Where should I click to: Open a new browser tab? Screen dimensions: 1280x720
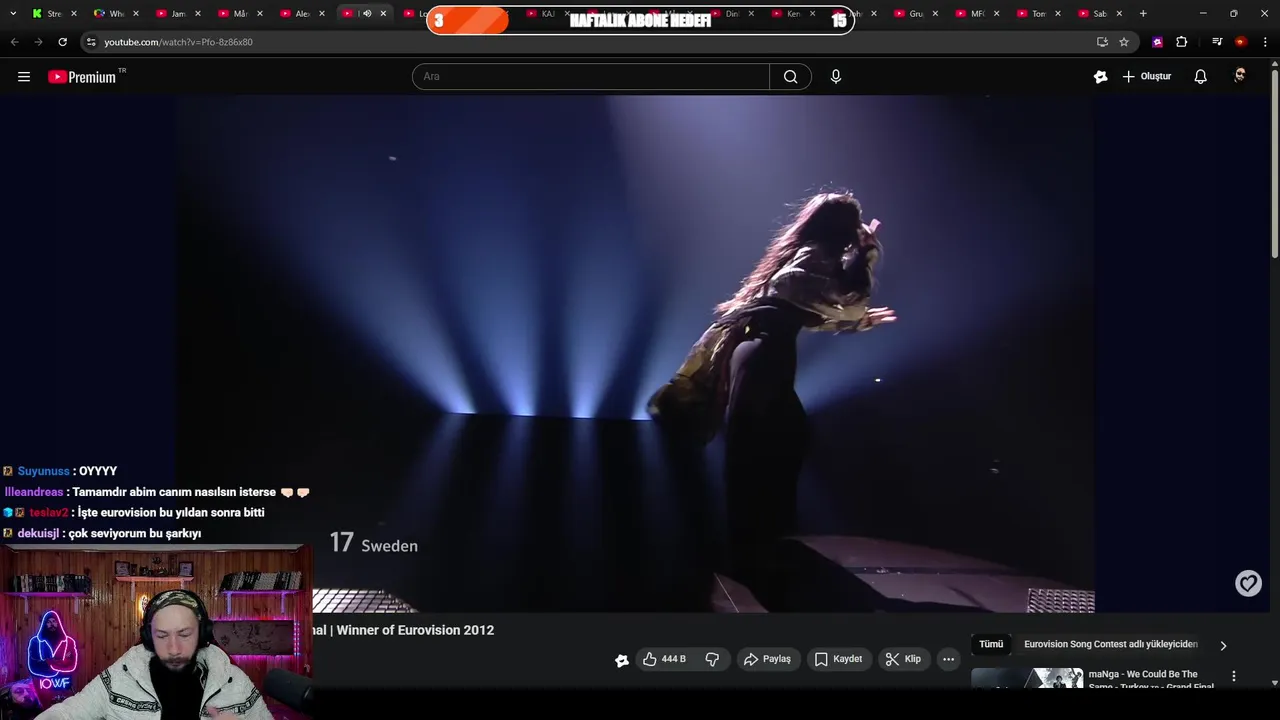coord(1143,14)
